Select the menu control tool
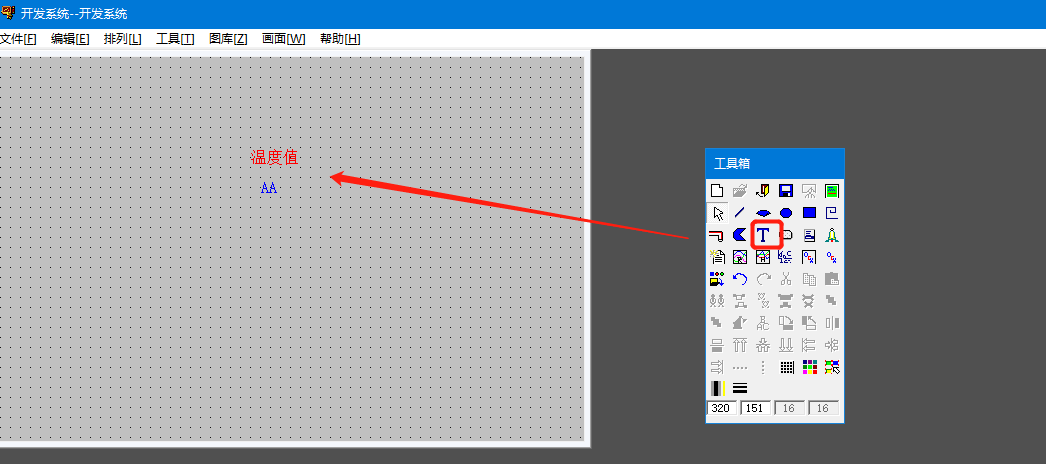The height and width of the screenshot is (464, 1046). [x=809, y=235]
